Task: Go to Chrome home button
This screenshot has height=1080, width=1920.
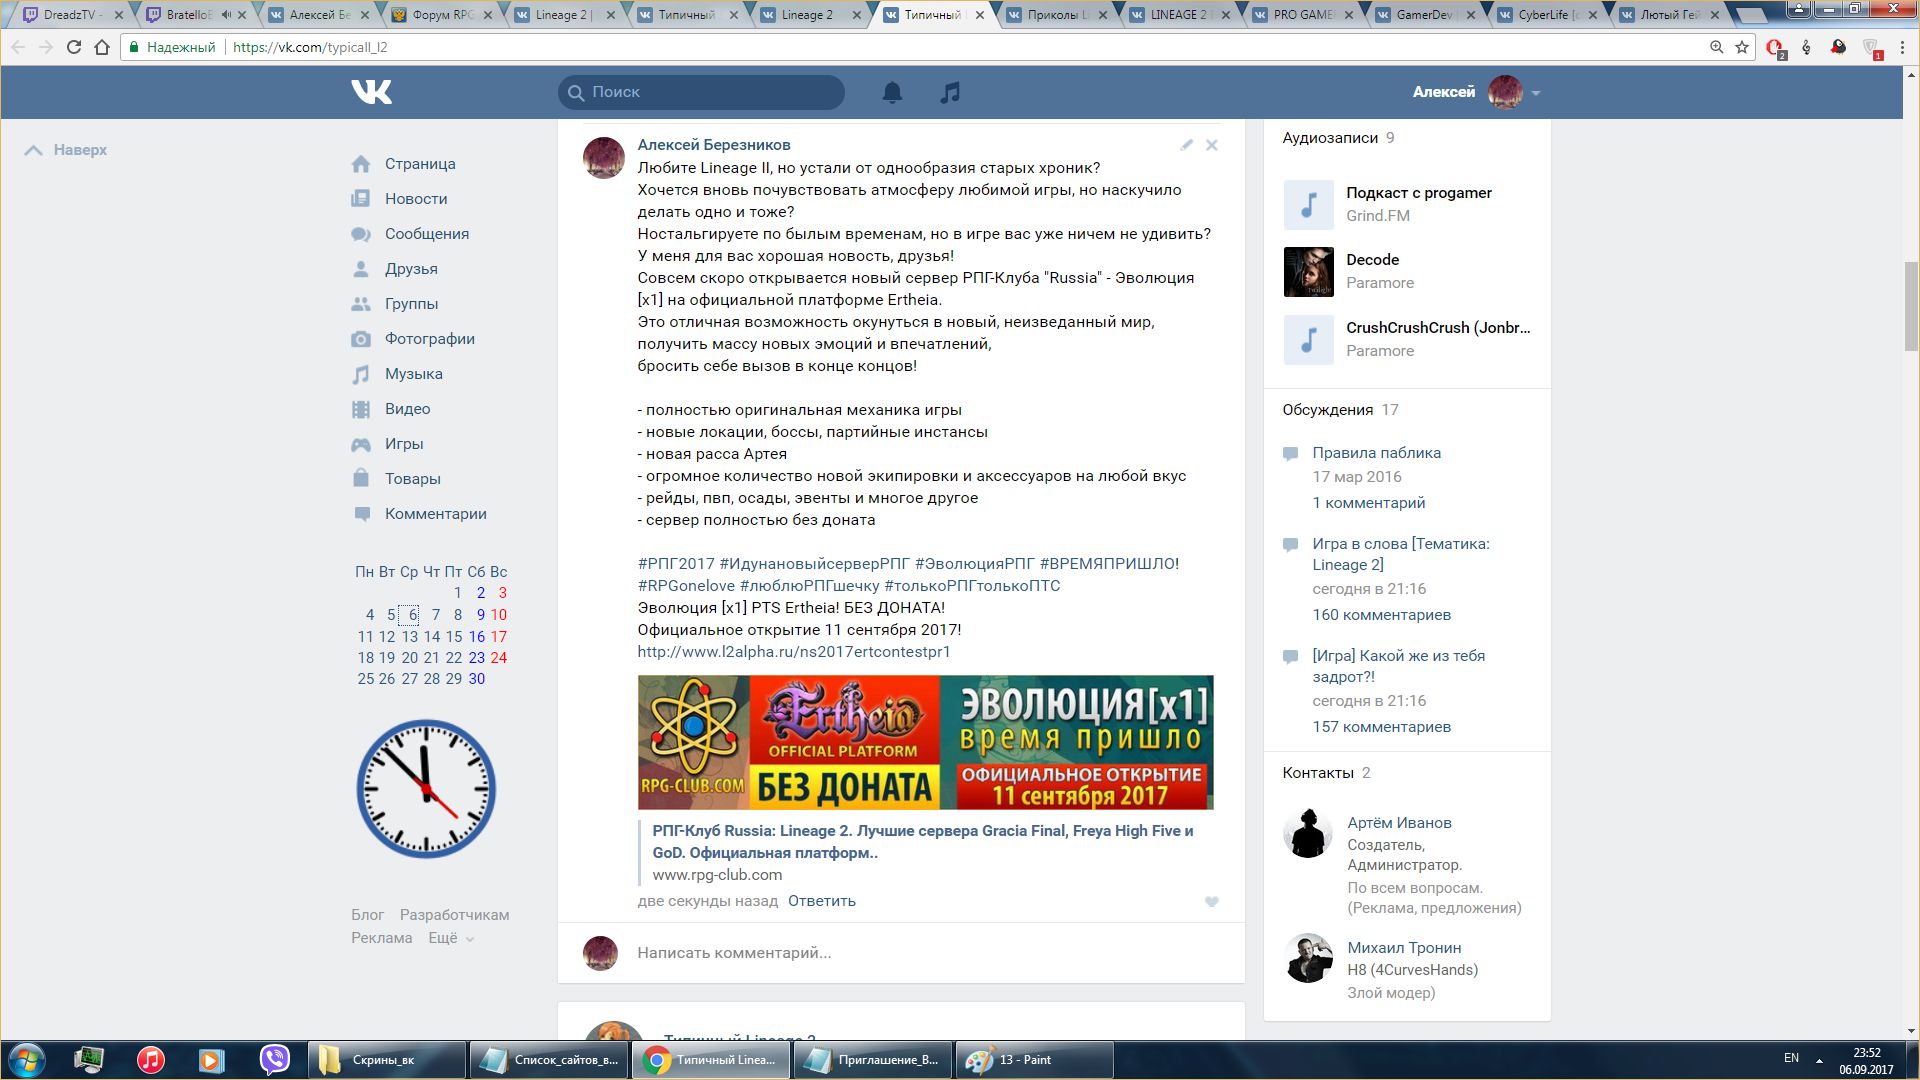Action: [x=102, y=47]
